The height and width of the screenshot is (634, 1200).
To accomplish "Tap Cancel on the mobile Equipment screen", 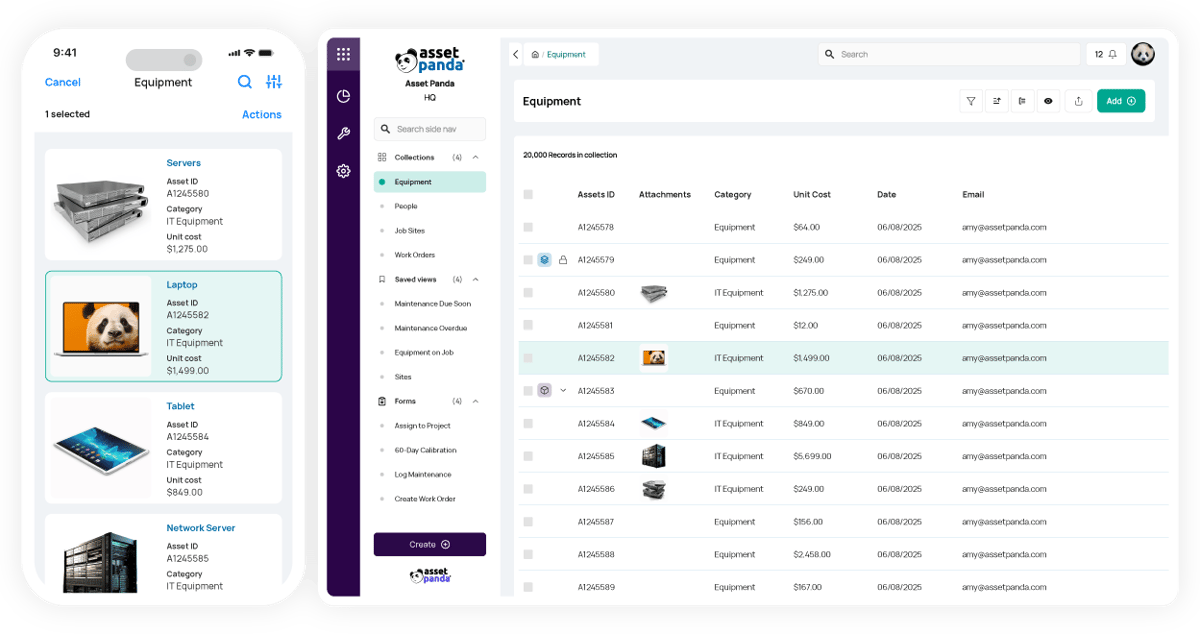I will [x=62, y=82].
